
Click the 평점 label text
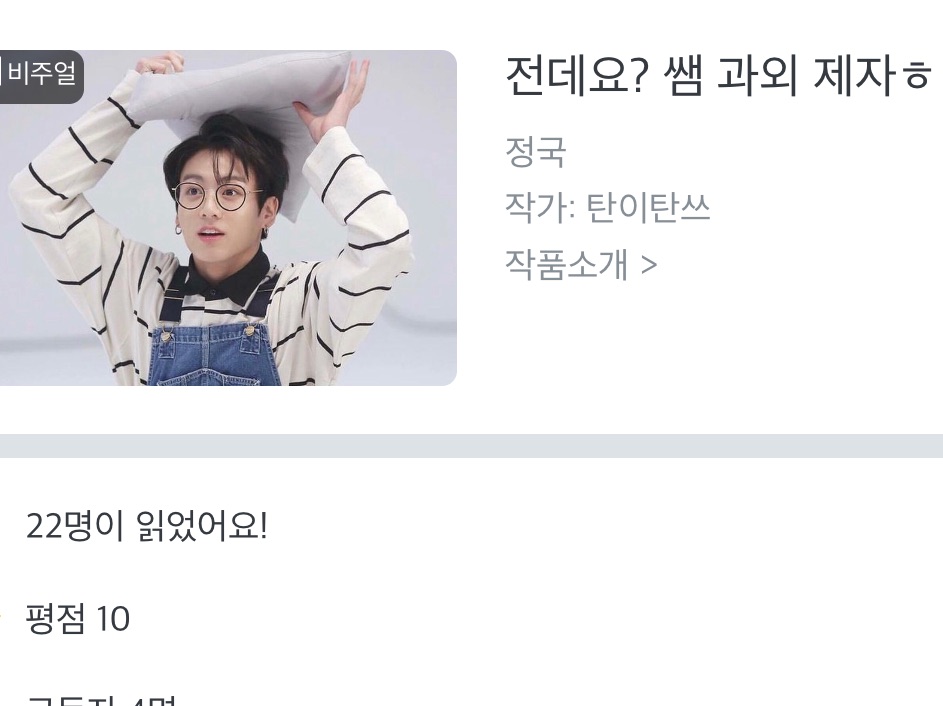click(x=55, y=618)
